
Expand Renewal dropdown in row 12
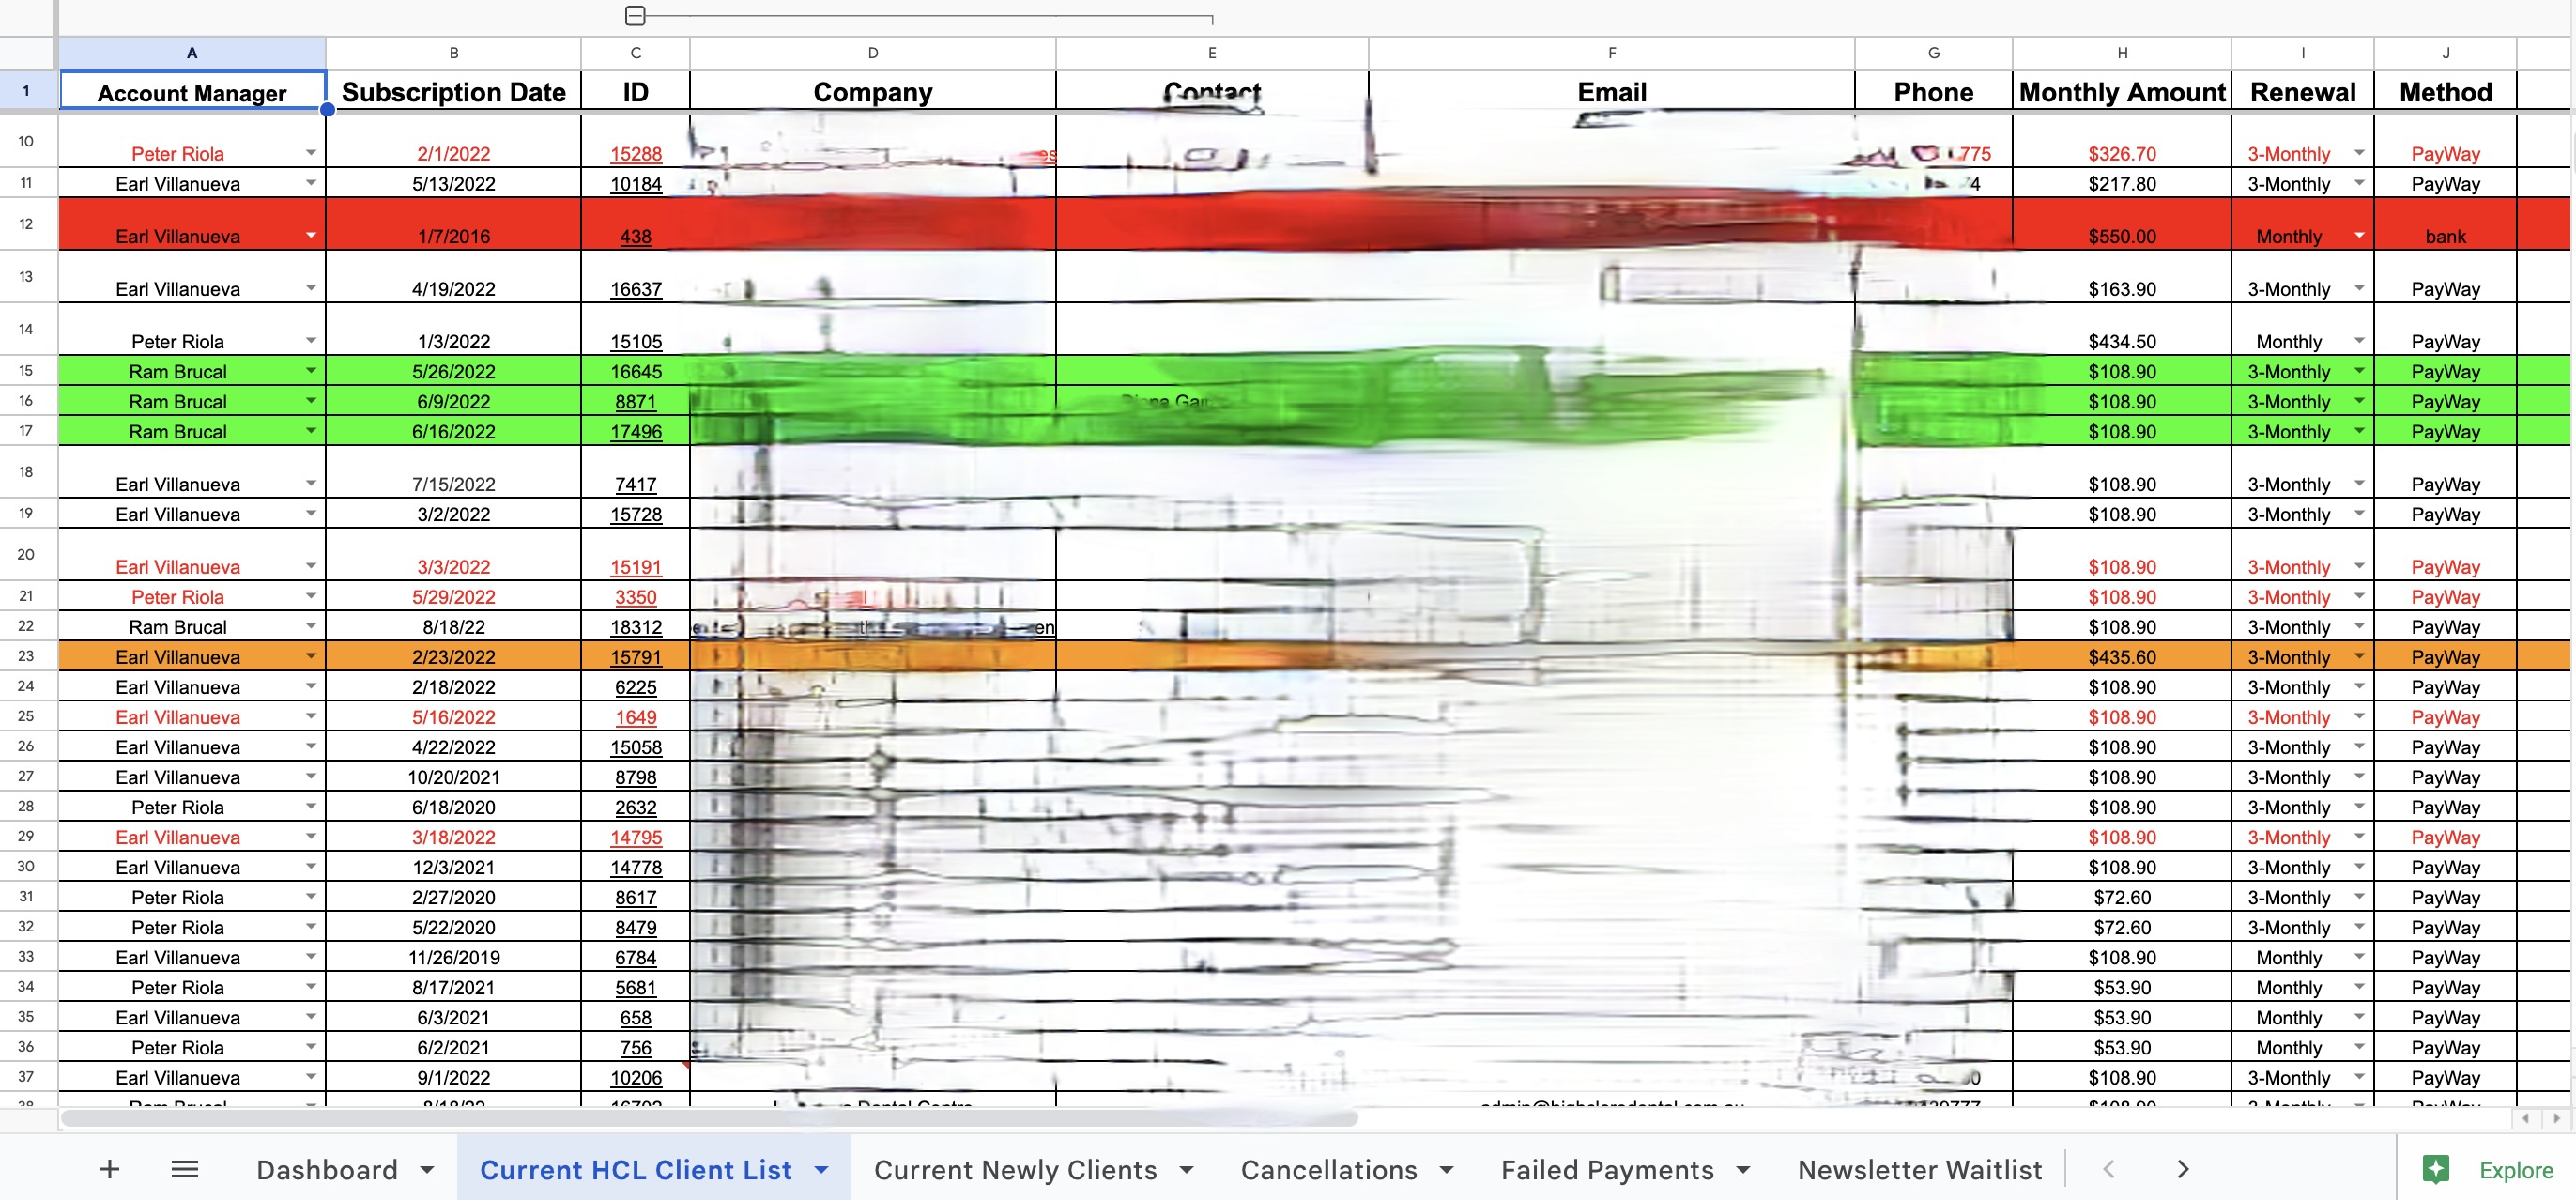point(2359,236)
